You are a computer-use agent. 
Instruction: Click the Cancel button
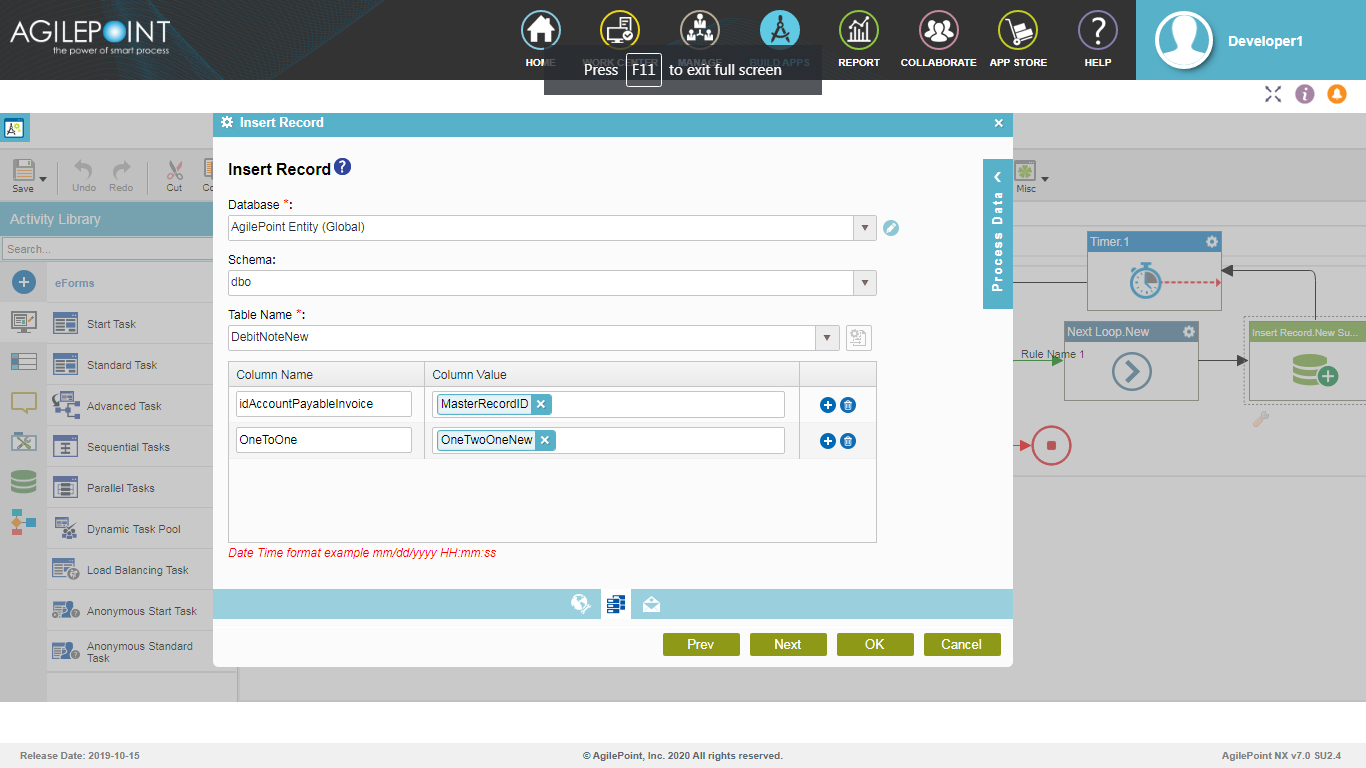coord(961,645)
